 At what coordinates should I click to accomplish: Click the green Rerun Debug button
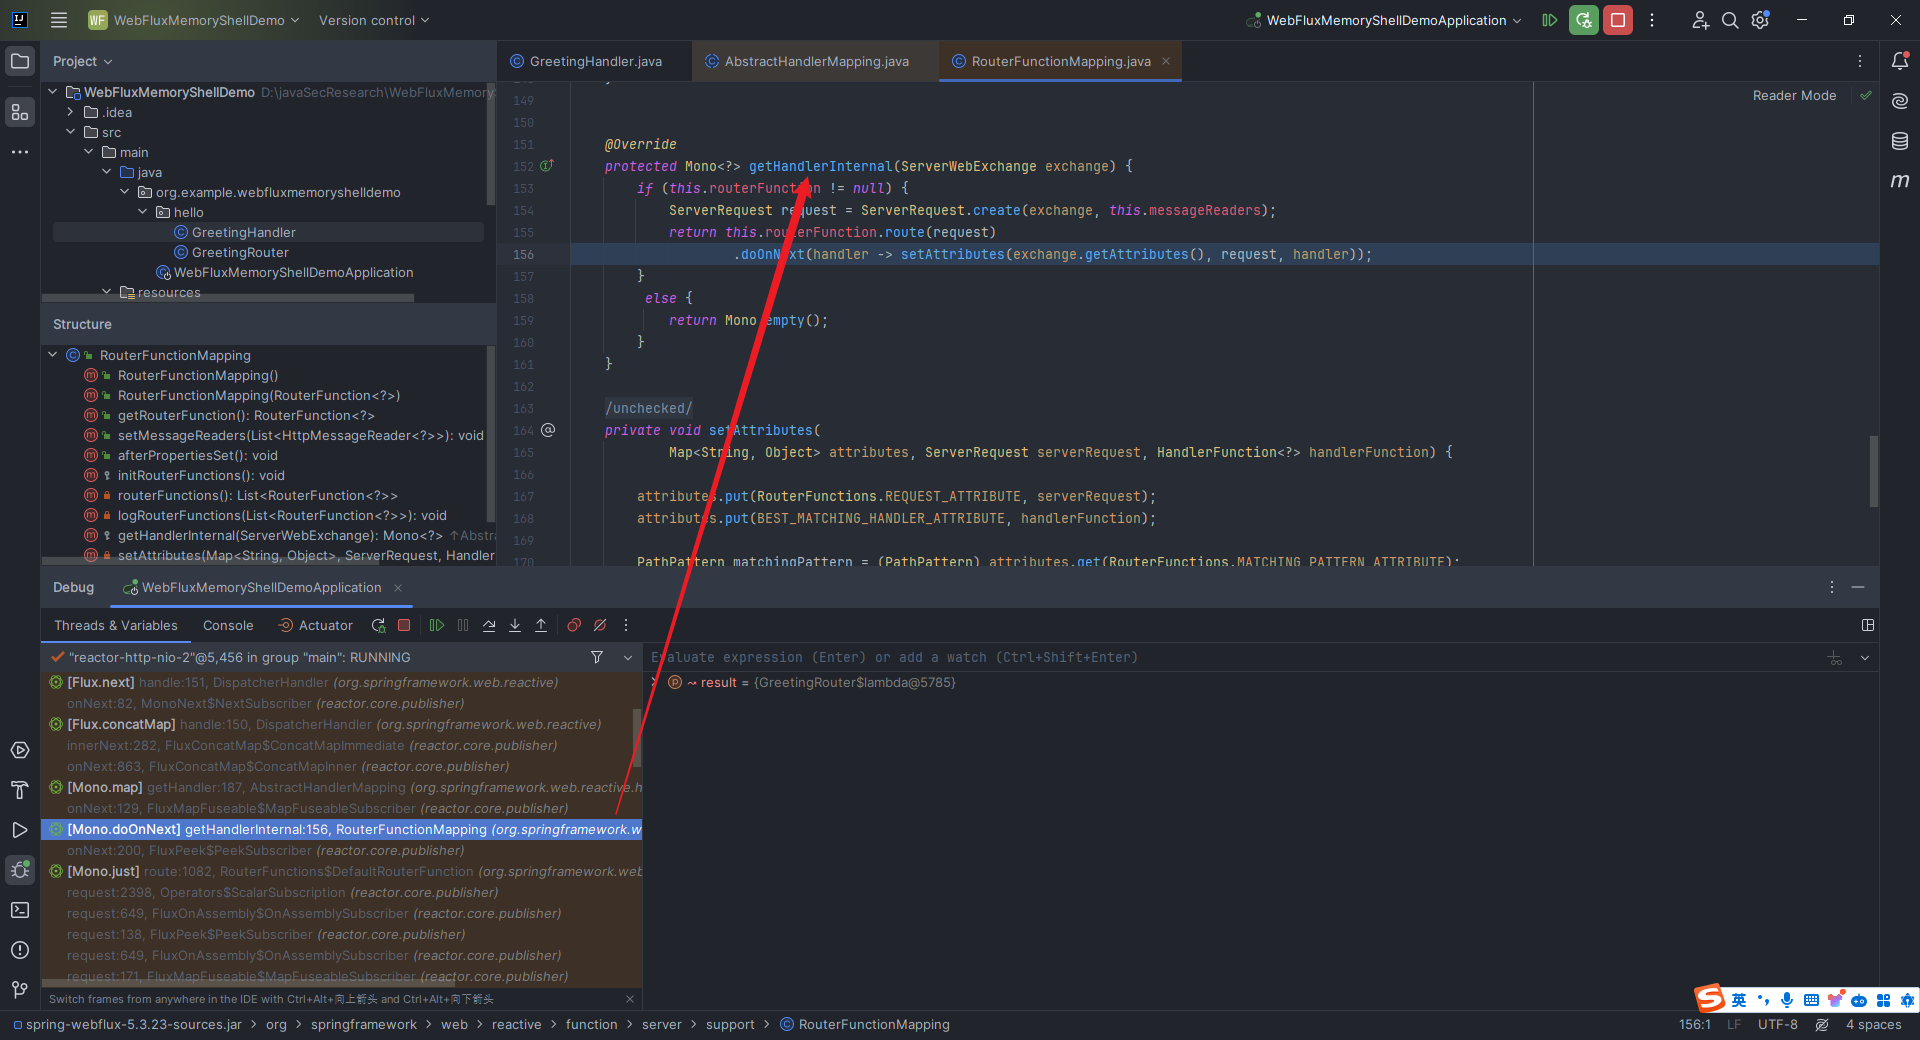coord(1584,20)
